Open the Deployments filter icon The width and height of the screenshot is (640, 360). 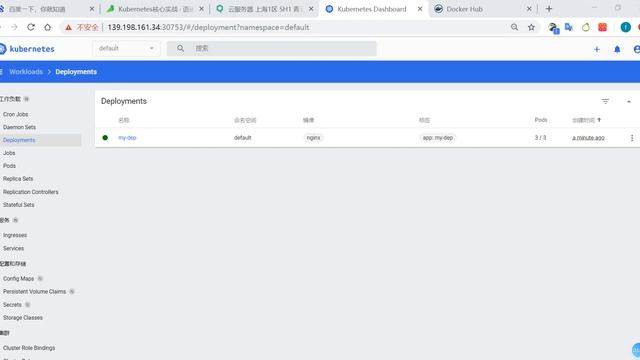(x=605, y=101)
